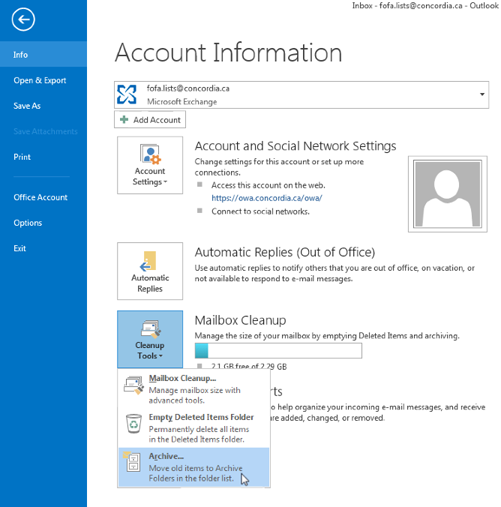Click the mailbox storage usage bar
This screenshot has height=507, width=501.
point(278,351)
